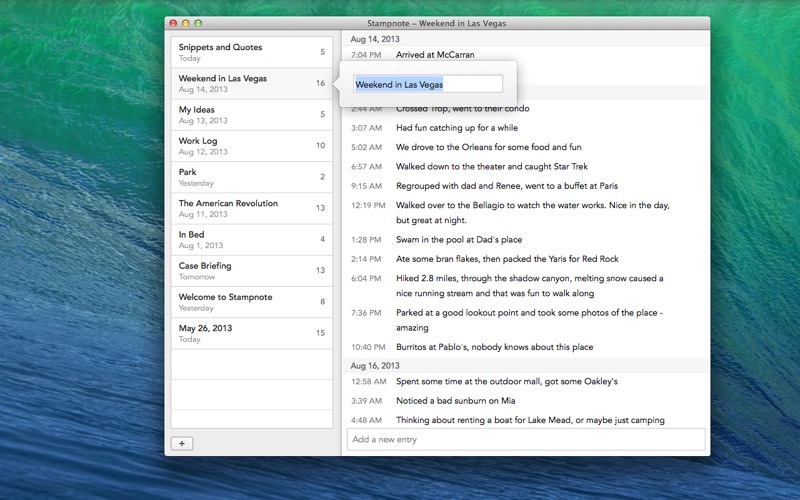Click the caught Star Trek entry
This screenshot has width=800, height=500.
pyautogui.click(x=492, y=166)
